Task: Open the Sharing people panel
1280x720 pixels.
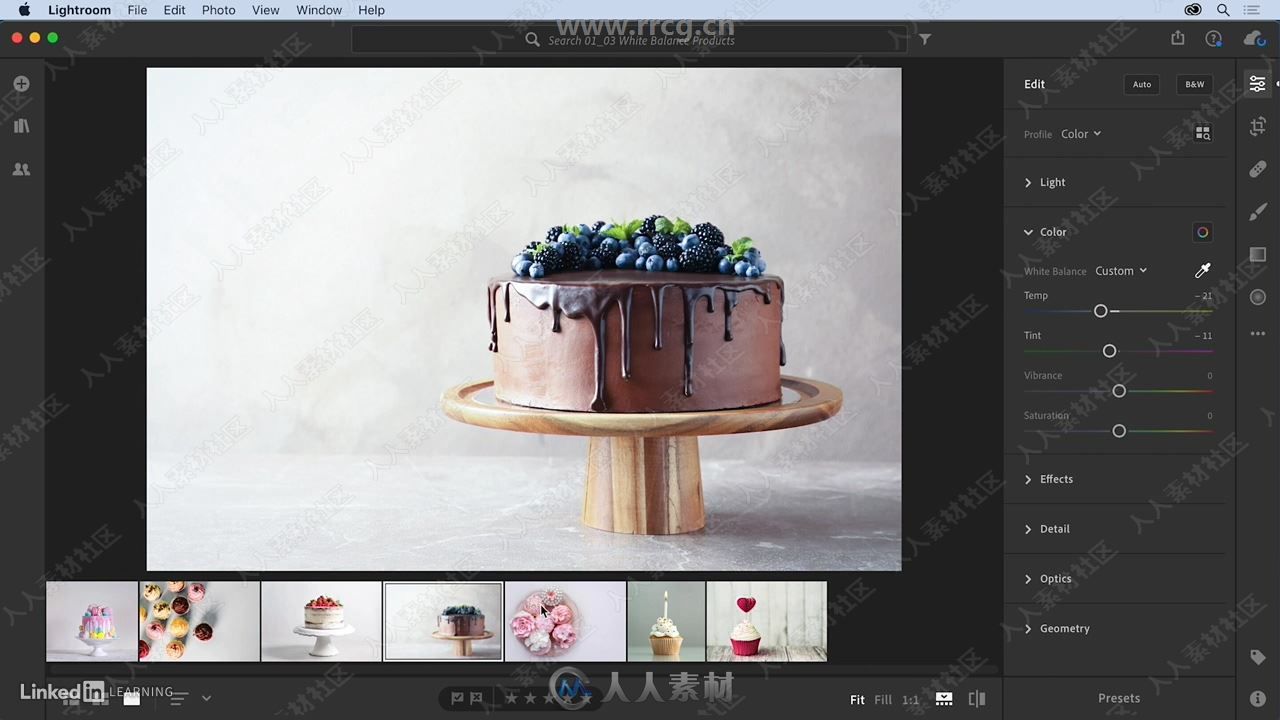Action: point(21,170)
